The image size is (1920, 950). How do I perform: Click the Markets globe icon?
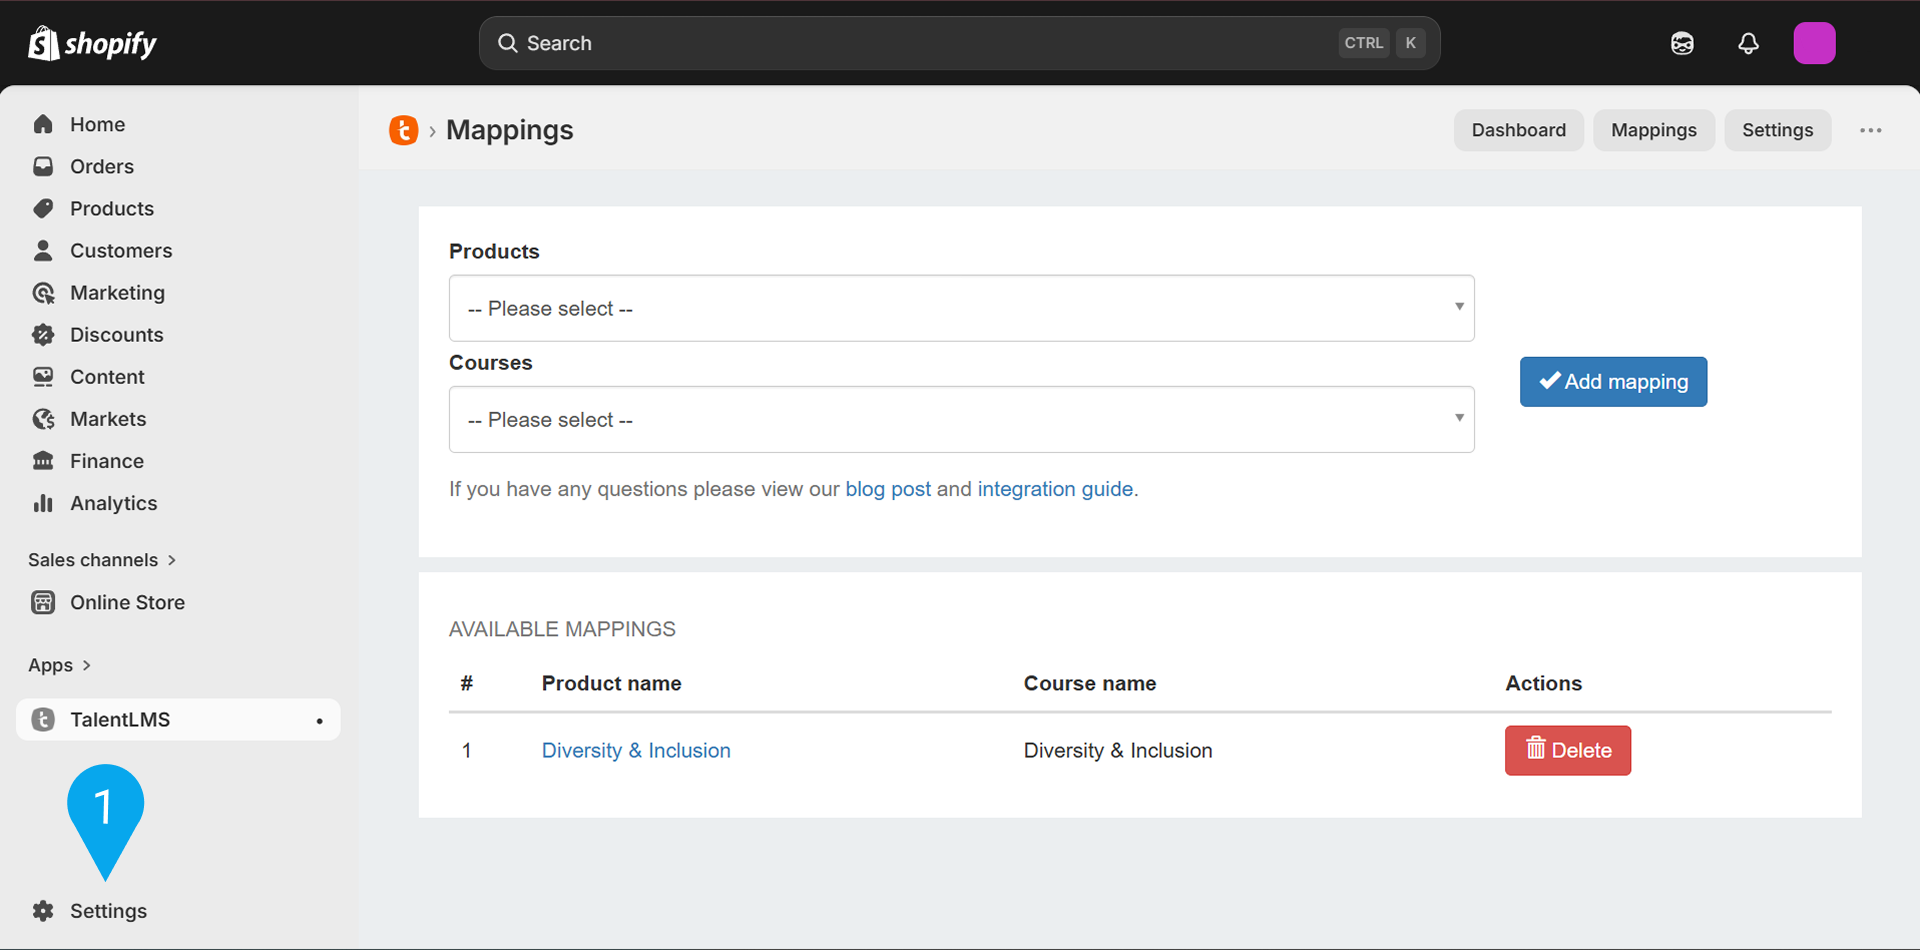[43, 418]
